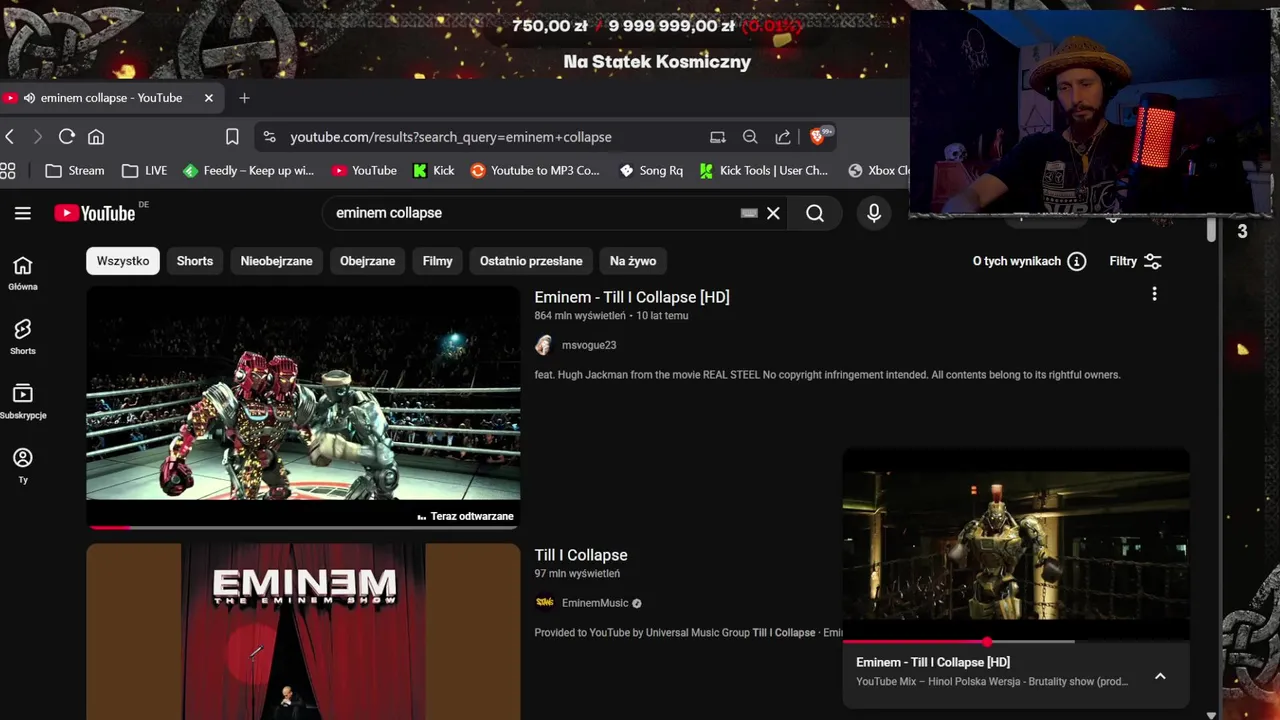Click the 864 mln wyświetleń view count
Image resolution: width=1280 pixels, height=720 pixels.
click(x=580, y=316)
